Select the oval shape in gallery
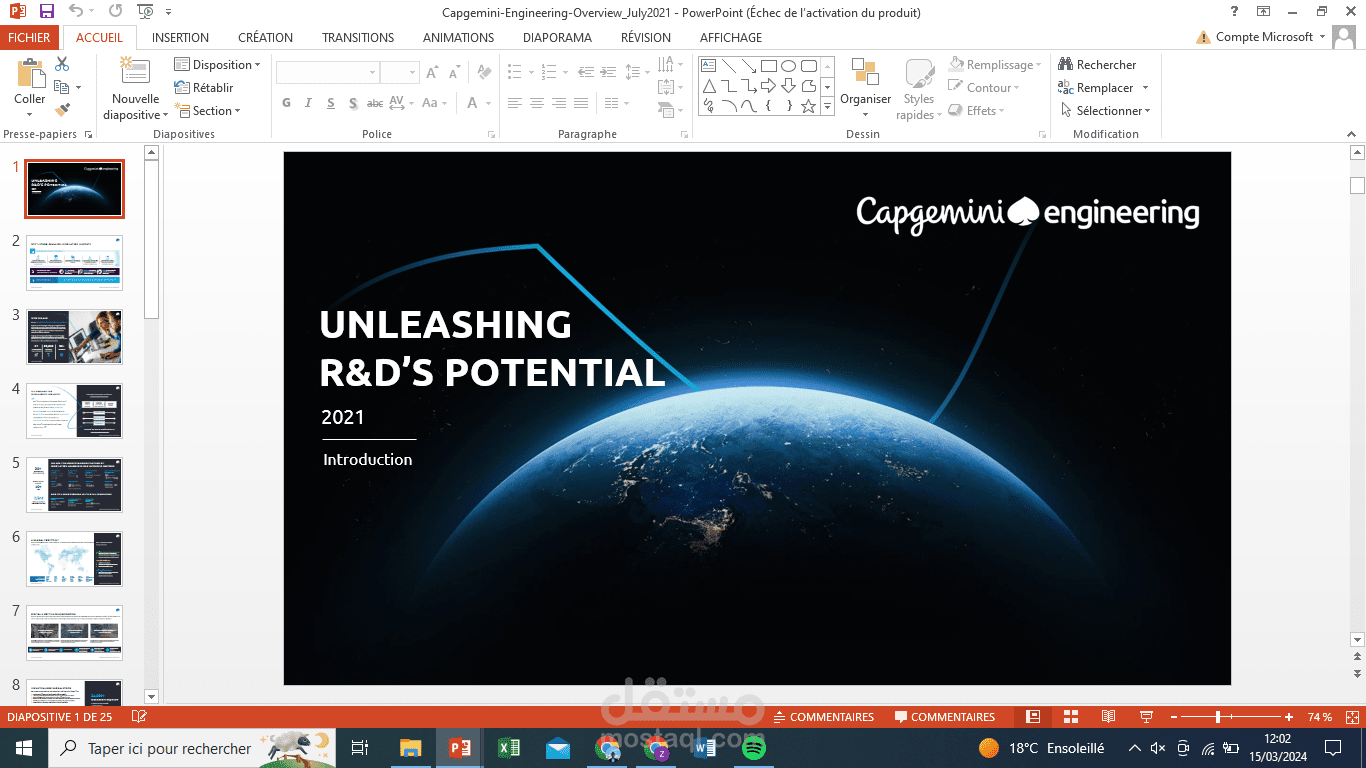 point(788,66)
